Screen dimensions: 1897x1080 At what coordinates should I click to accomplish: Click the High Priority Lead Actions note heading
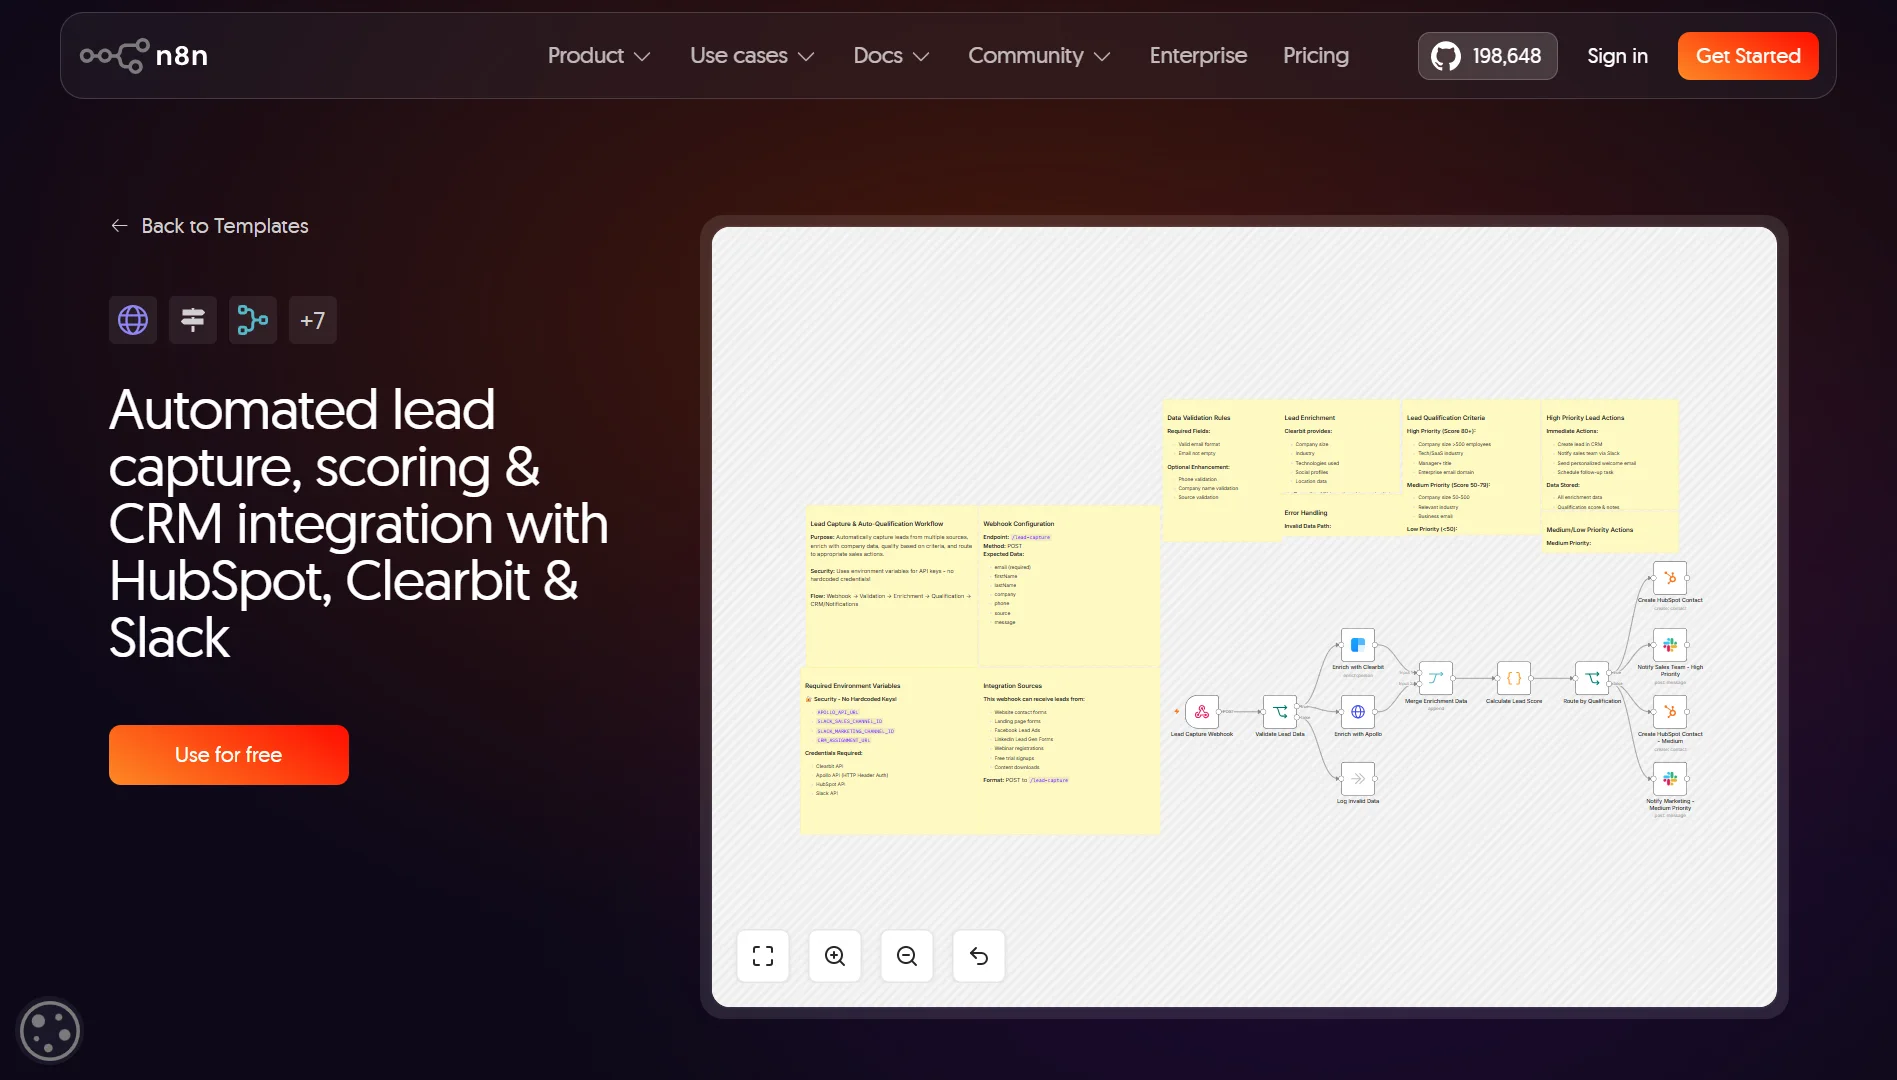1585,418
